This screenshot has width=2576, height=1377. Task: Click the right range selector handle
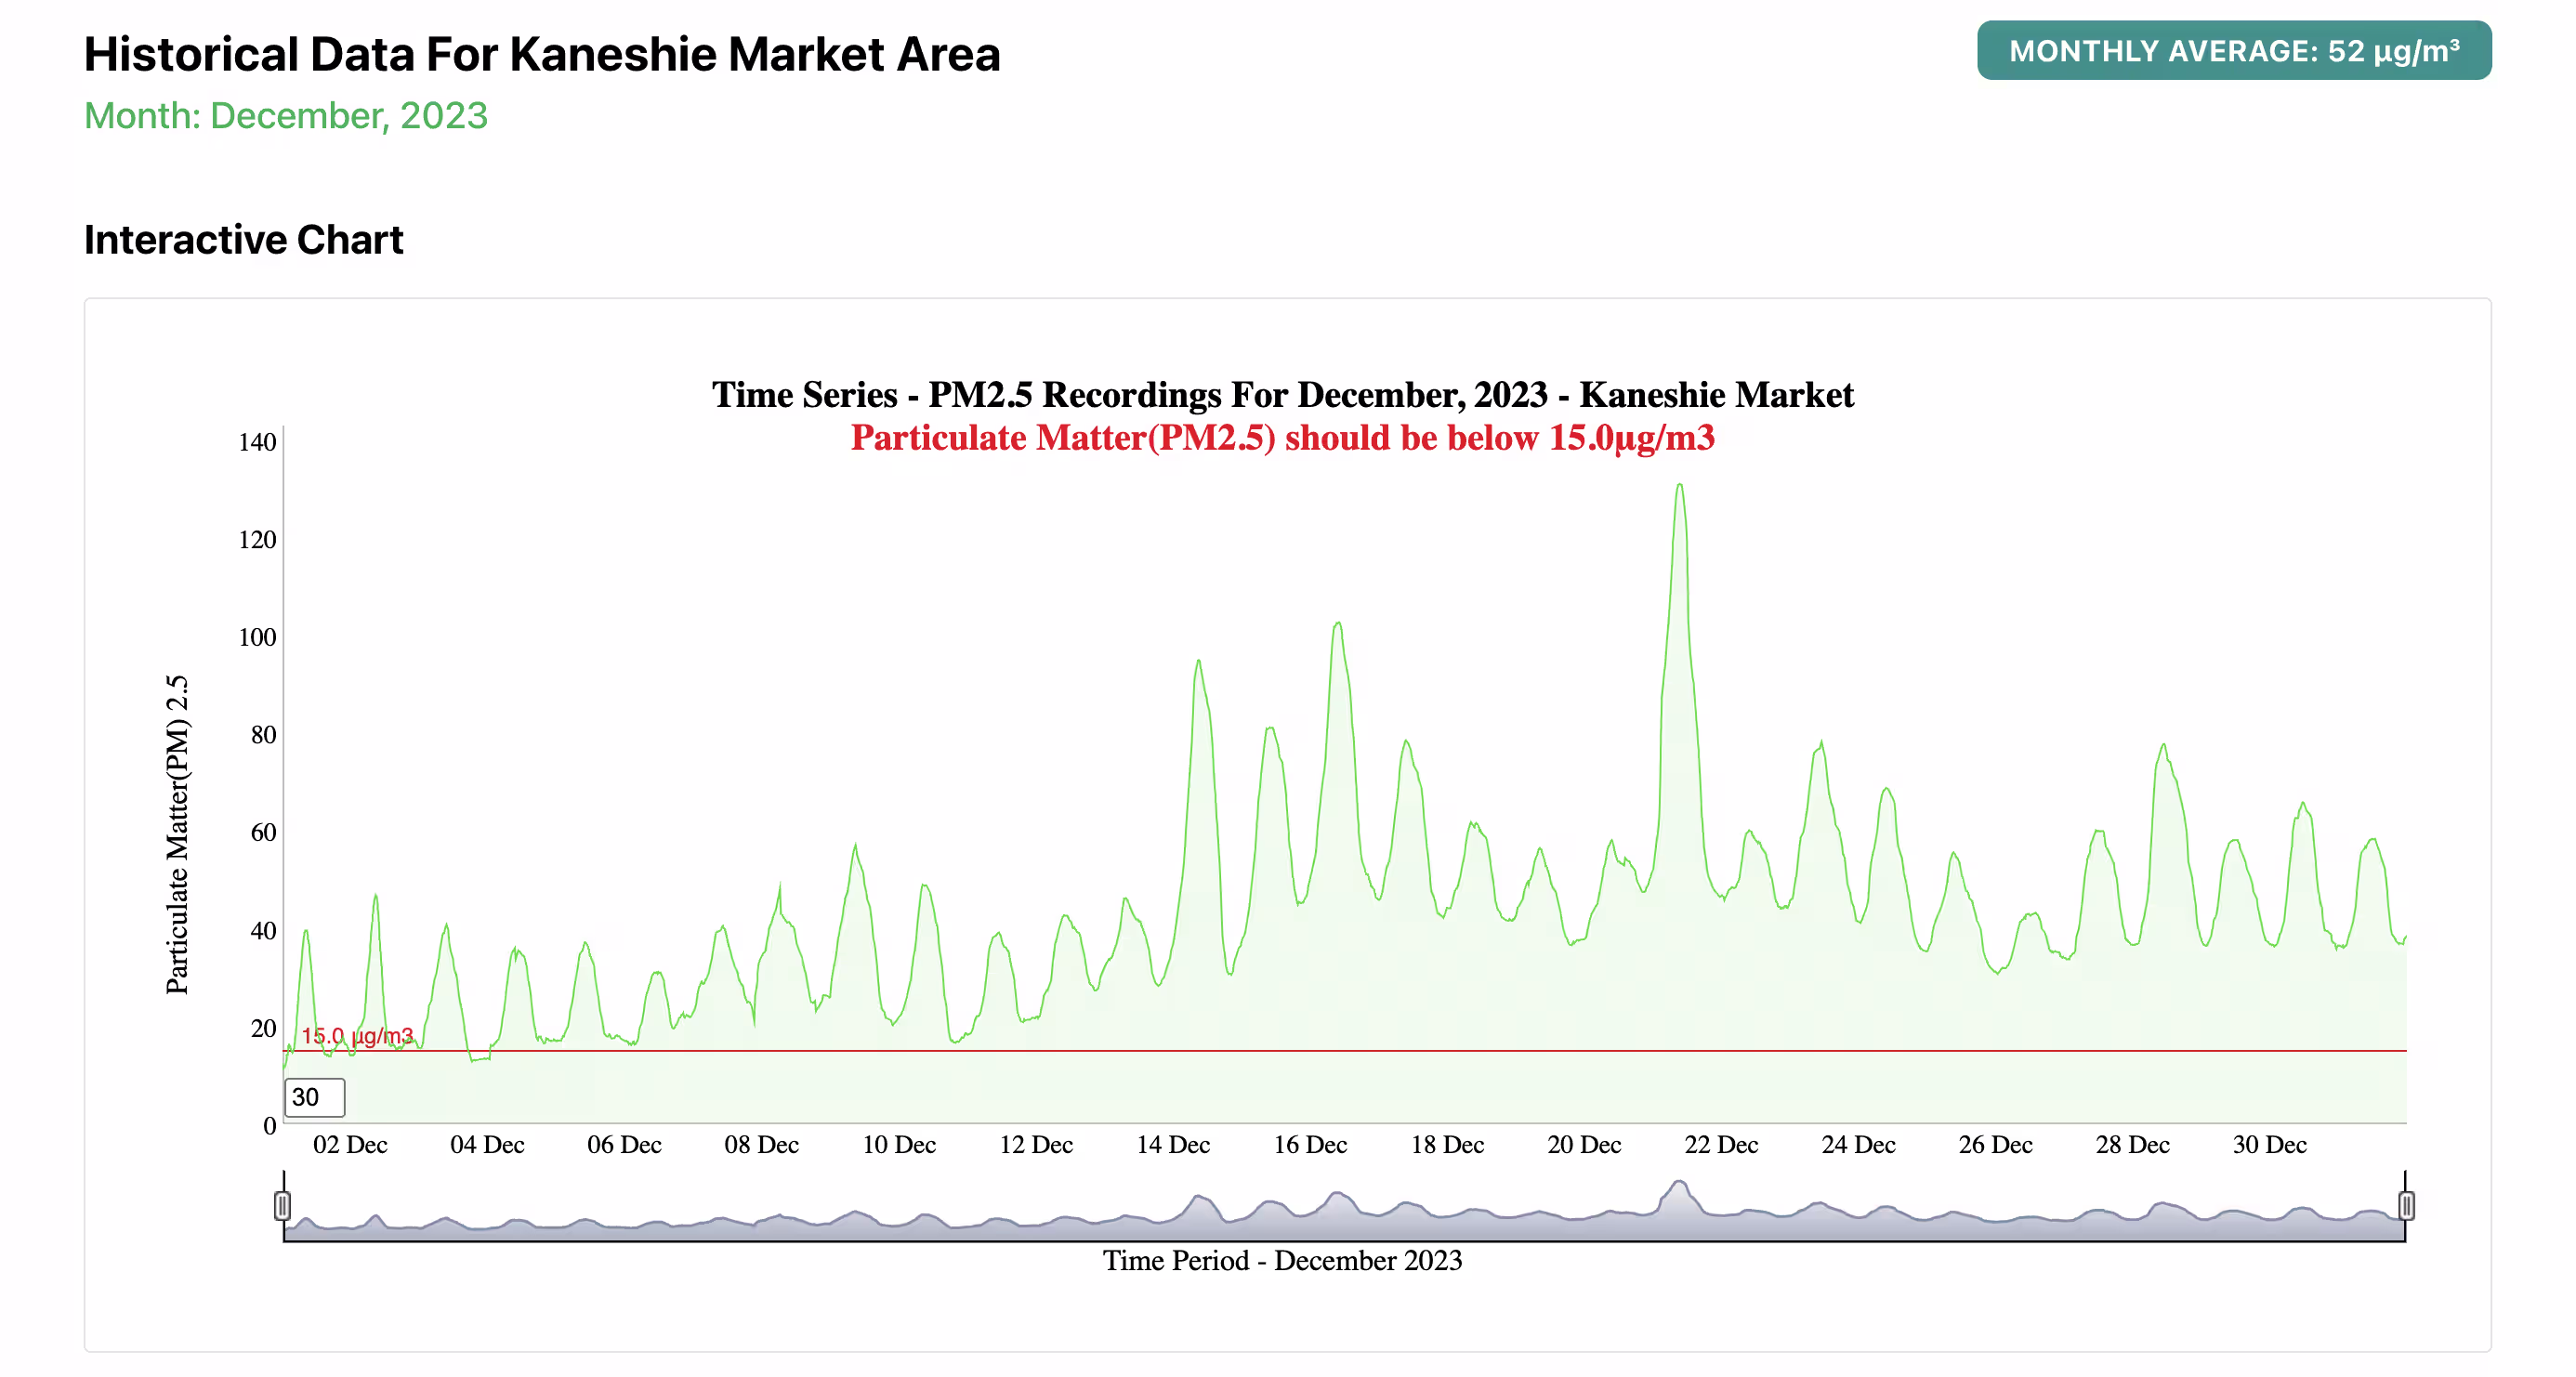click(x=2406, y=1205)
